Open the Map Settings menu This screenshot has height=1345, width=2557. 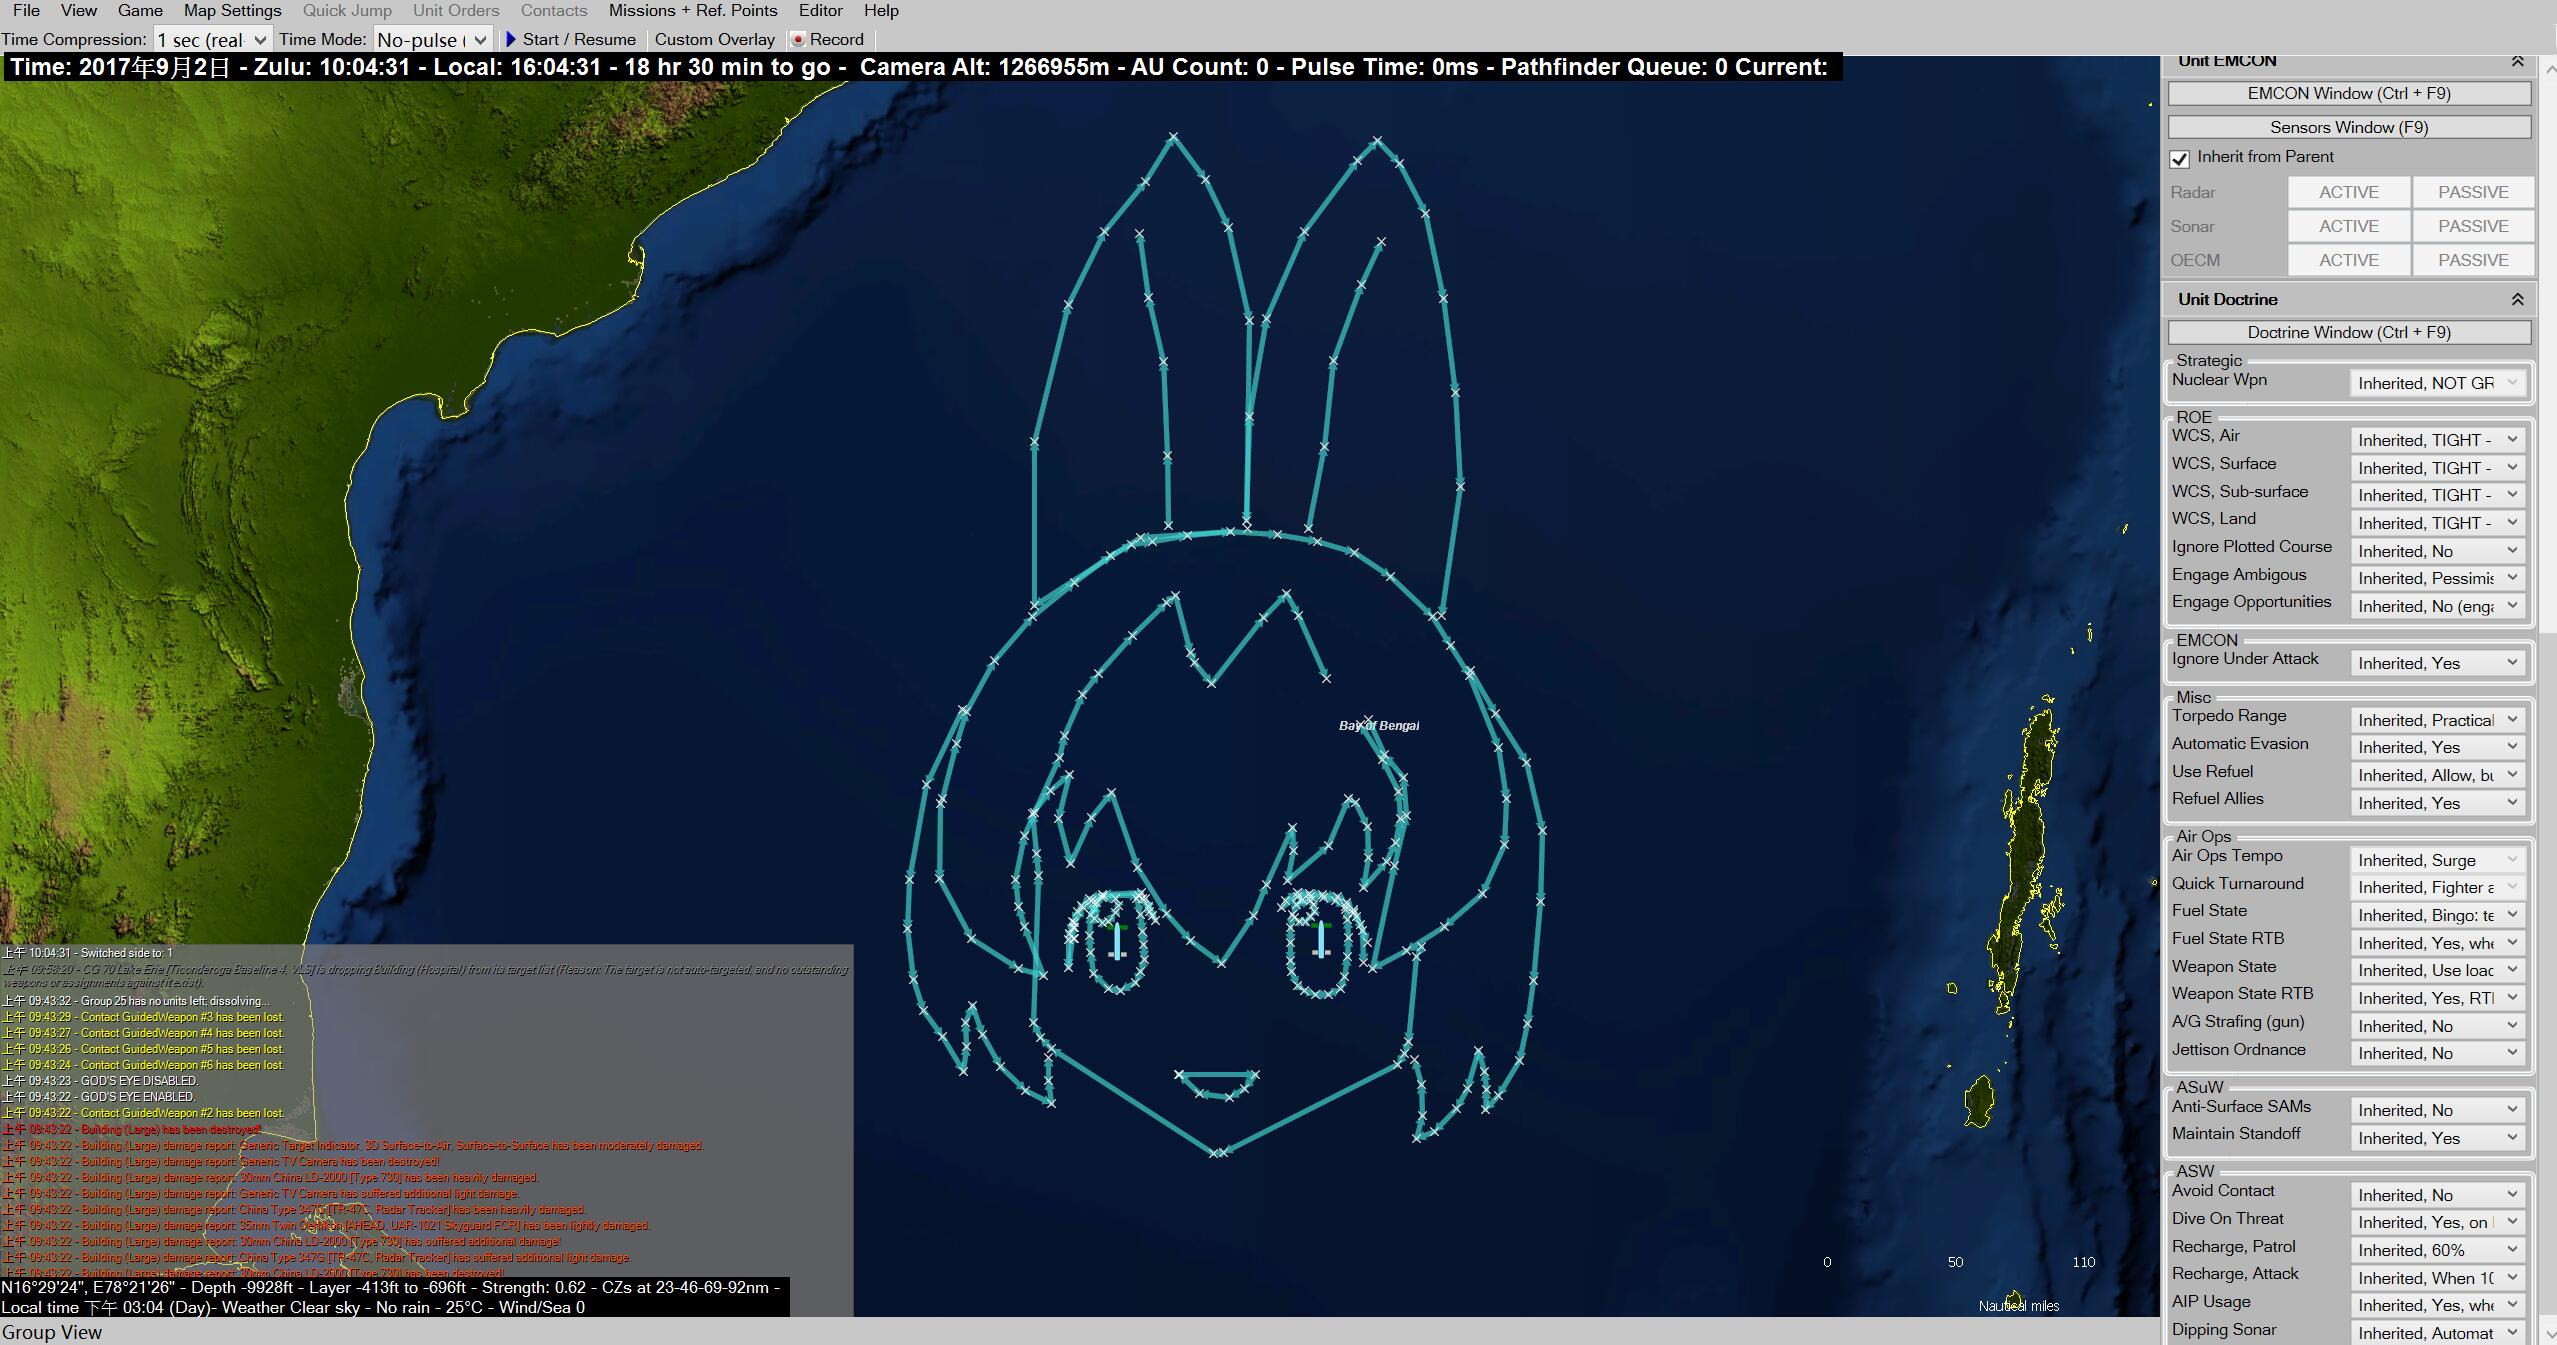pyautogui.click(x=232, y=11)
